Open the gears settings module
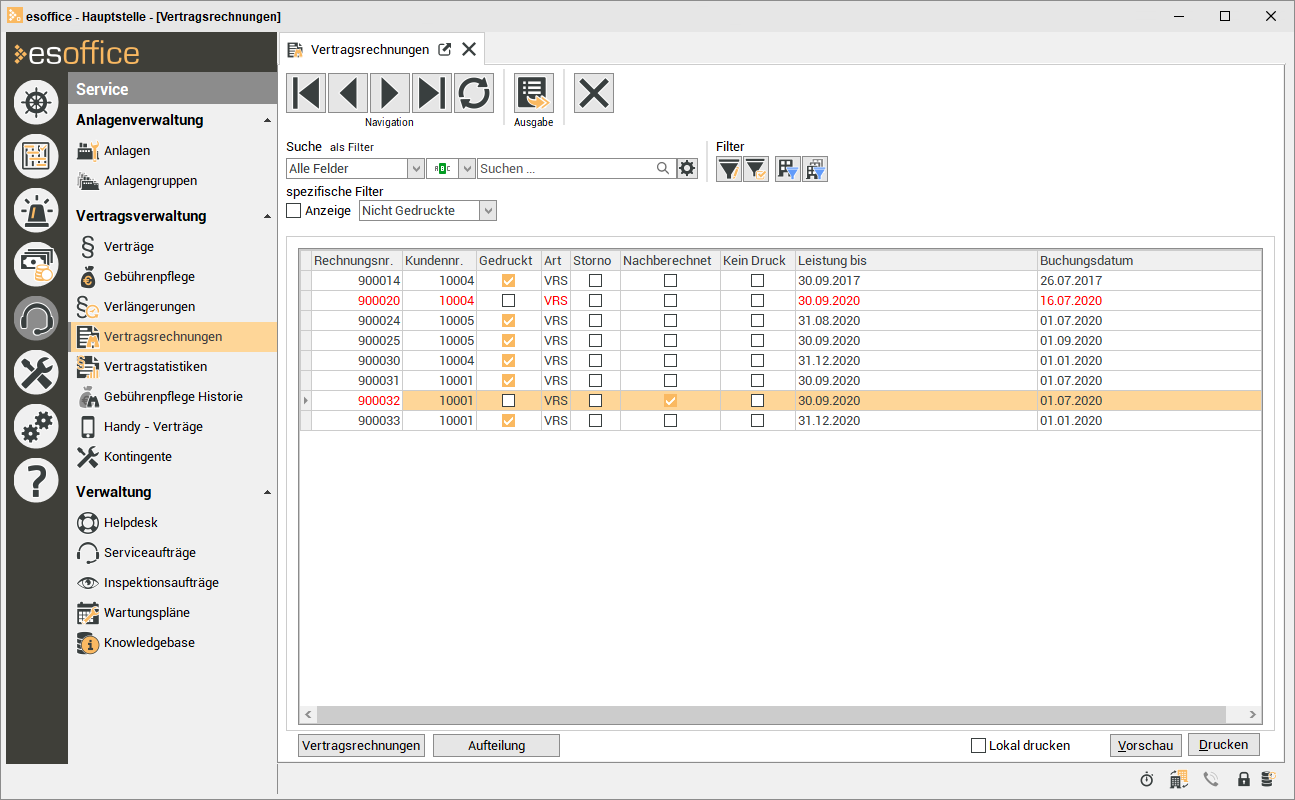This screenshot has width=1295, height=800. [36, 427]
